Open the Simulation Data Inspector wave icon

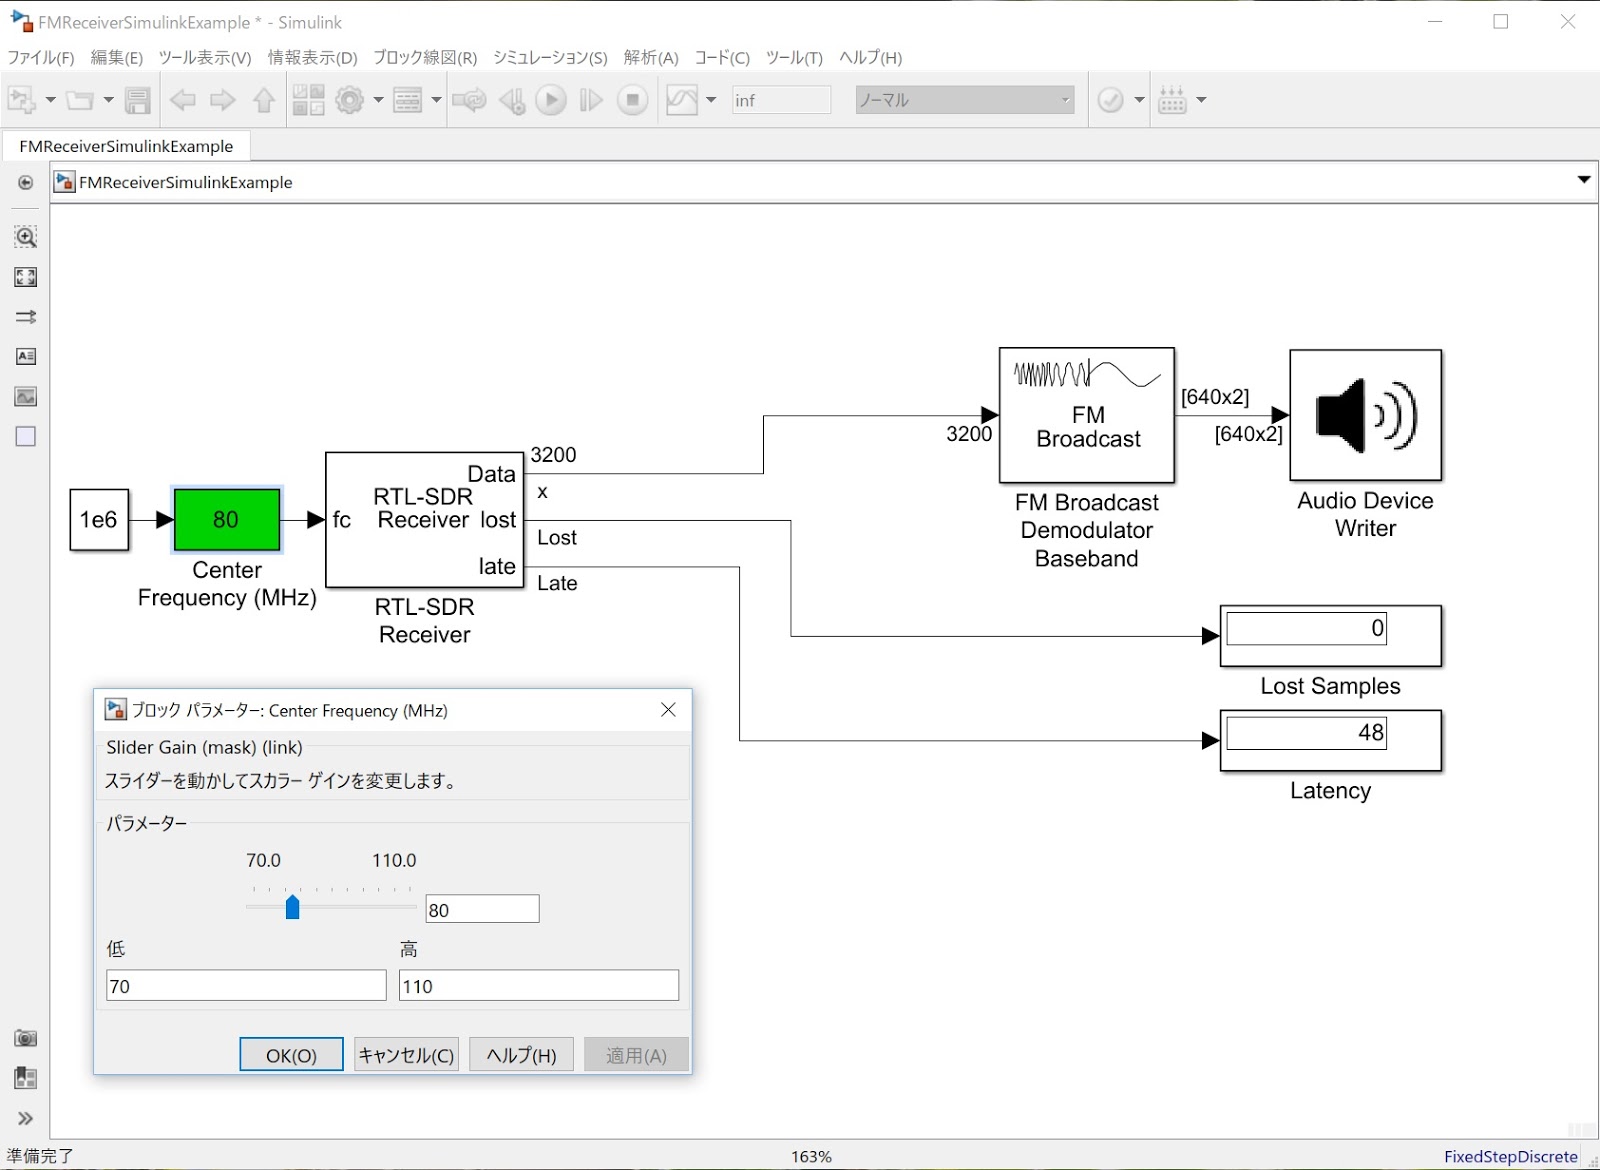pos(684,99)
